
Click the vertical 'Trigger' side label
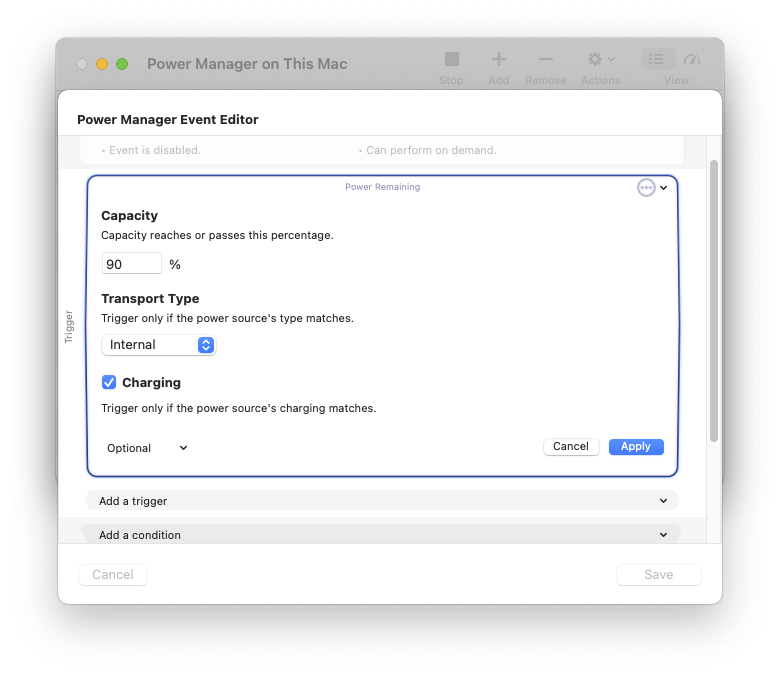click(x=69, y=327)
